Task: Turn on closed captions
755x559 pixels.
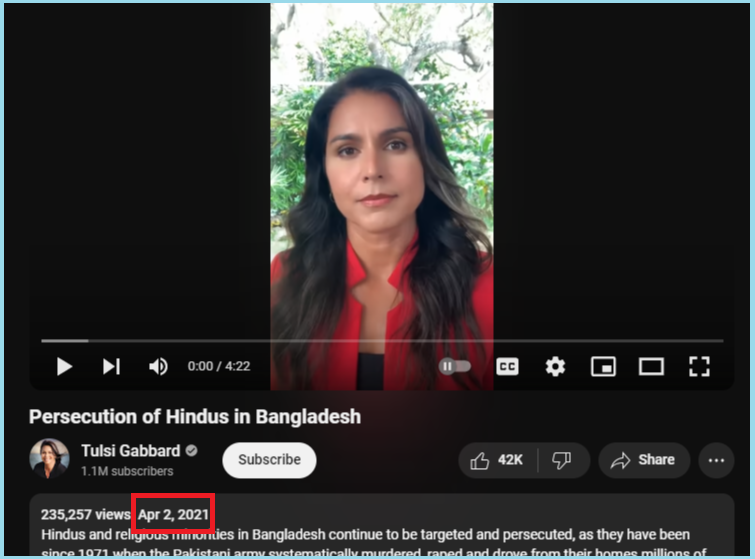Action: point(507,366)
